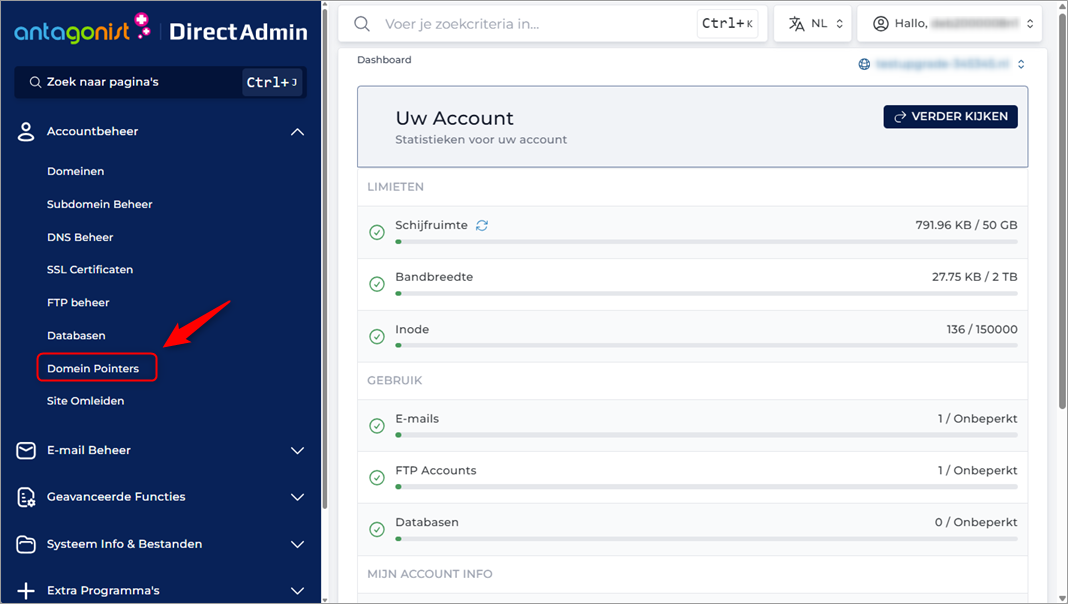
Task: Click the green check icon for Inode
Action: 377,336
